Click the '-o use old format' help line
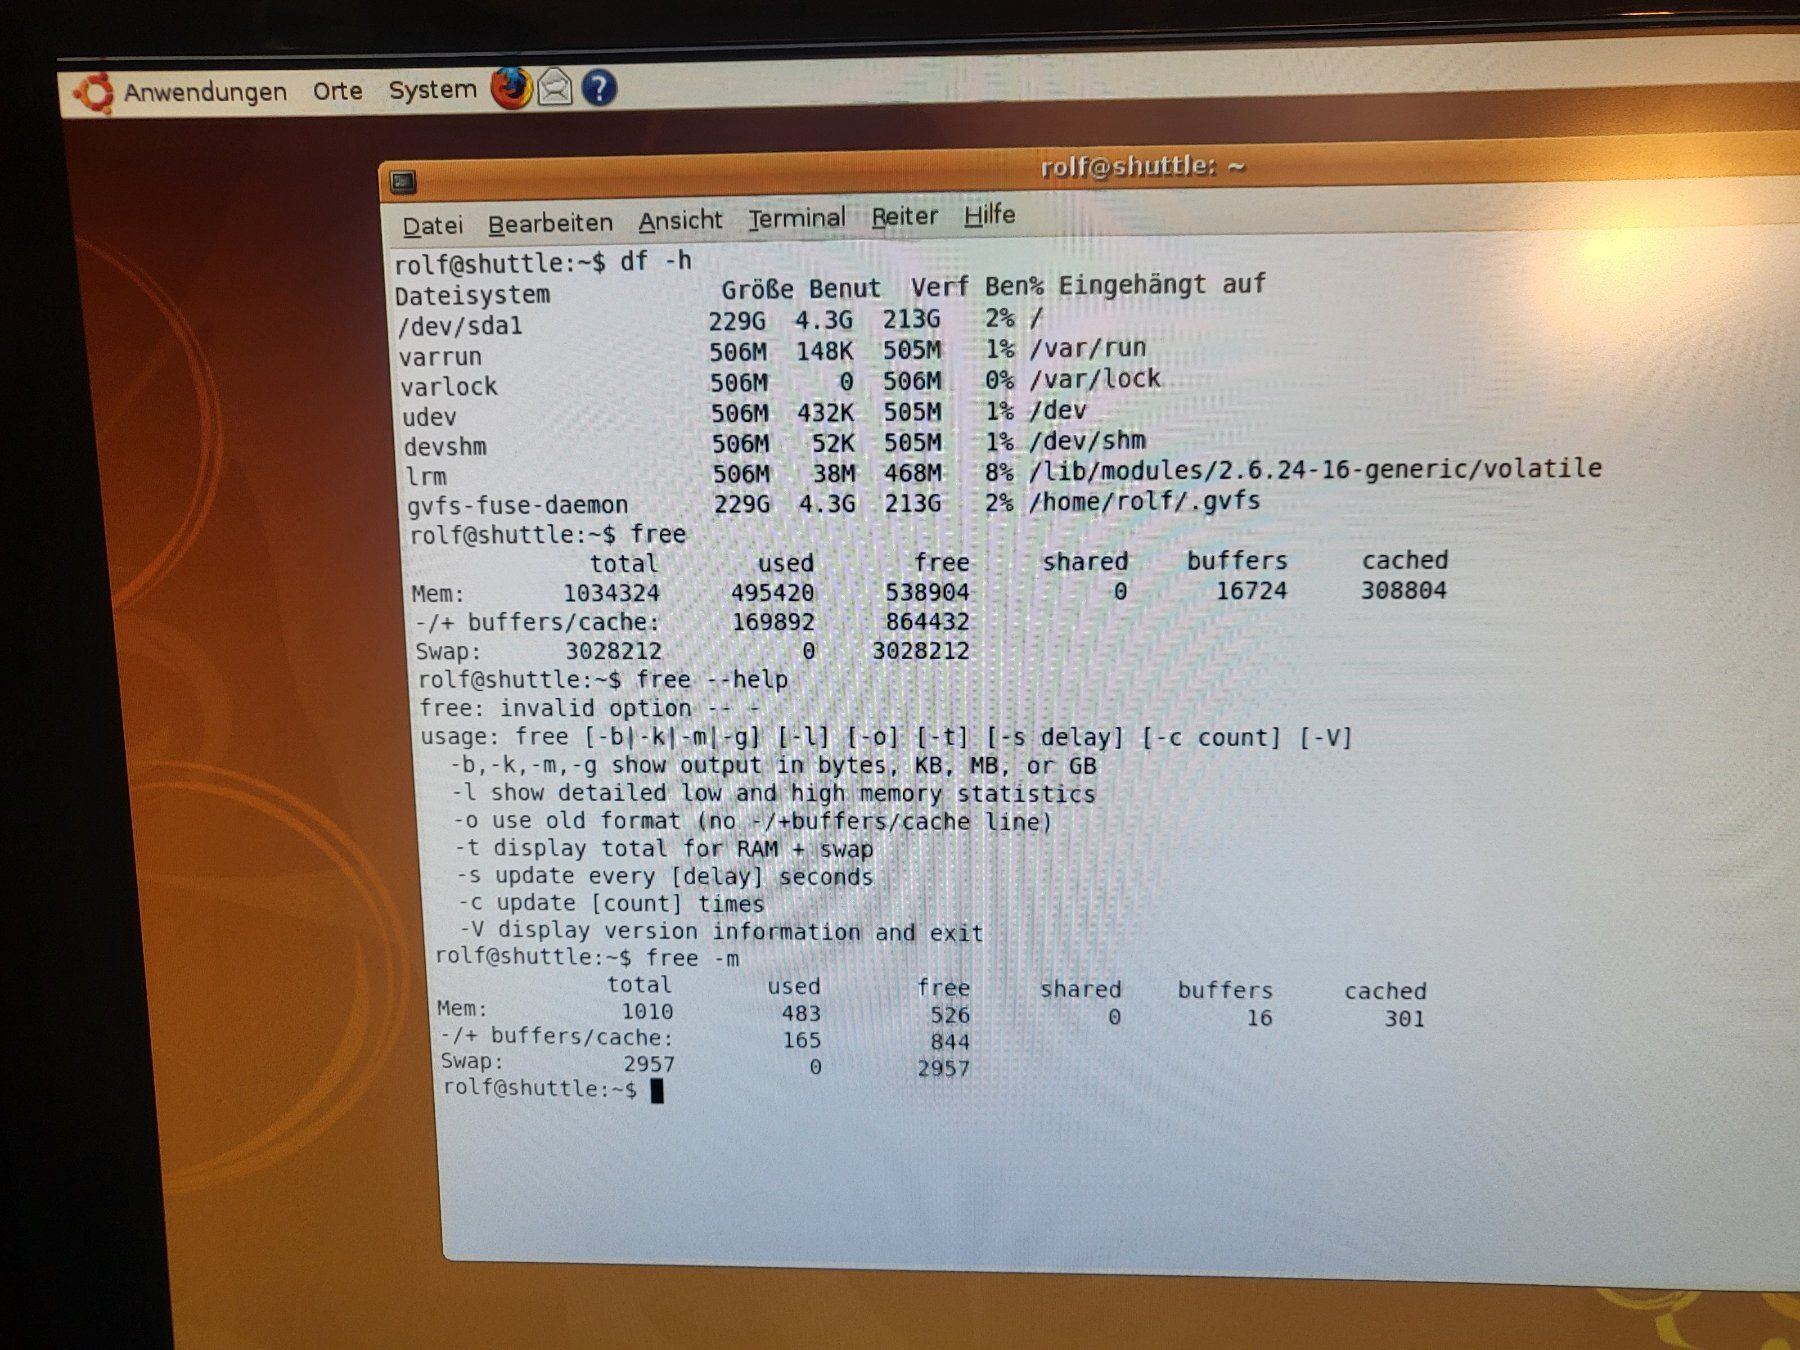The width and height of the screenshot is (1800, 1350). pos(753,822)
